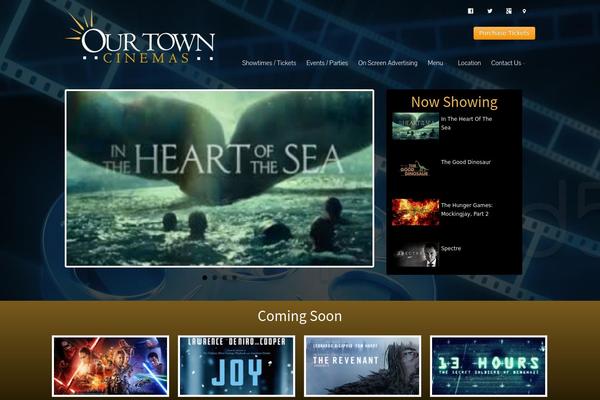Click the Our Town Cinemas logo

pos(140,38)
